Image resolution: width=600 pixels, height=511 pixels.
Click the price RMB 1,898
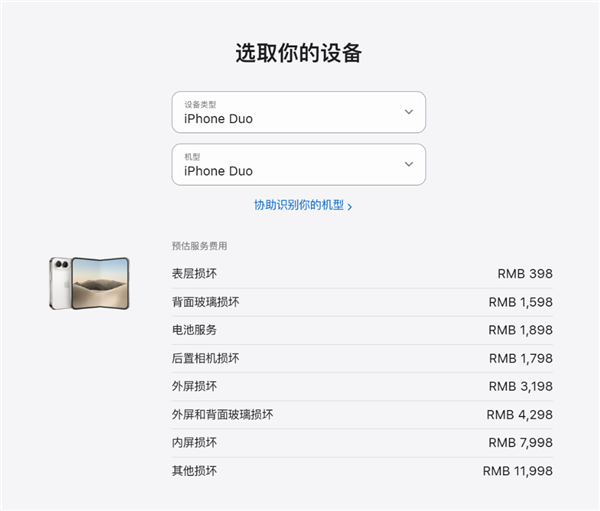click(520, 330)
